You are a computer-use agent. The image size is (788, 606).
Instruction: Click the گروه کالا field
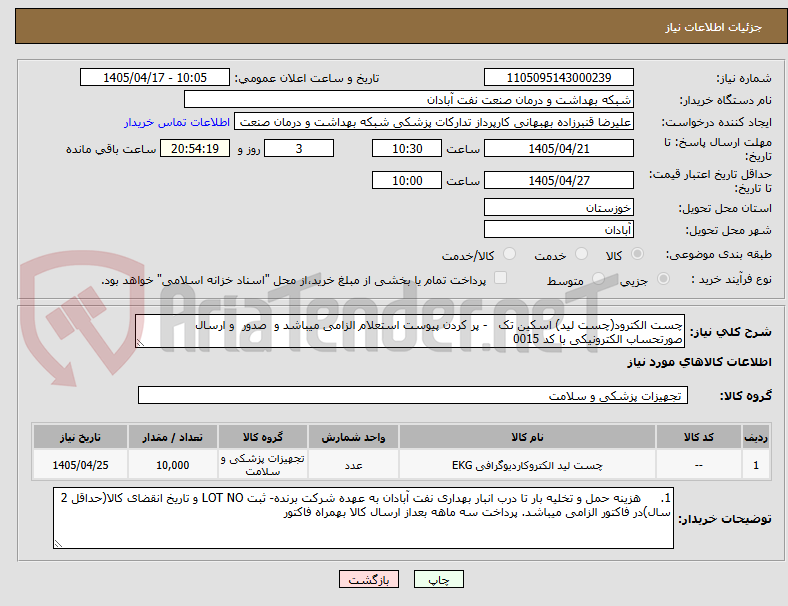click(x=413, y=395)
